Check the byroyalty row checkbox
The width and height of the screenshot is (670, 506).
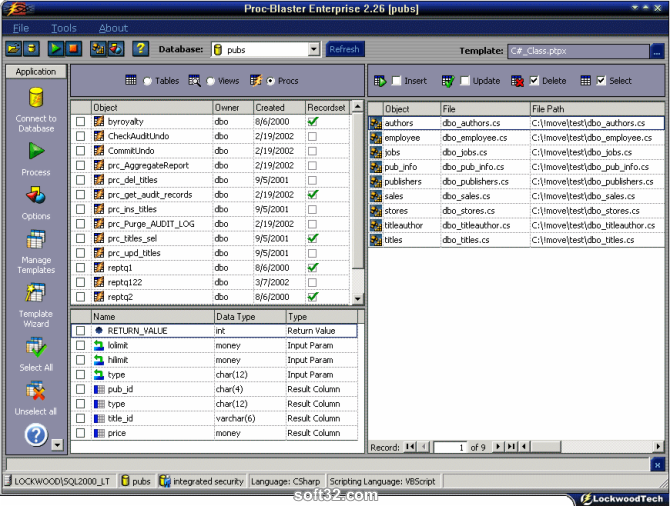[80, 122]
